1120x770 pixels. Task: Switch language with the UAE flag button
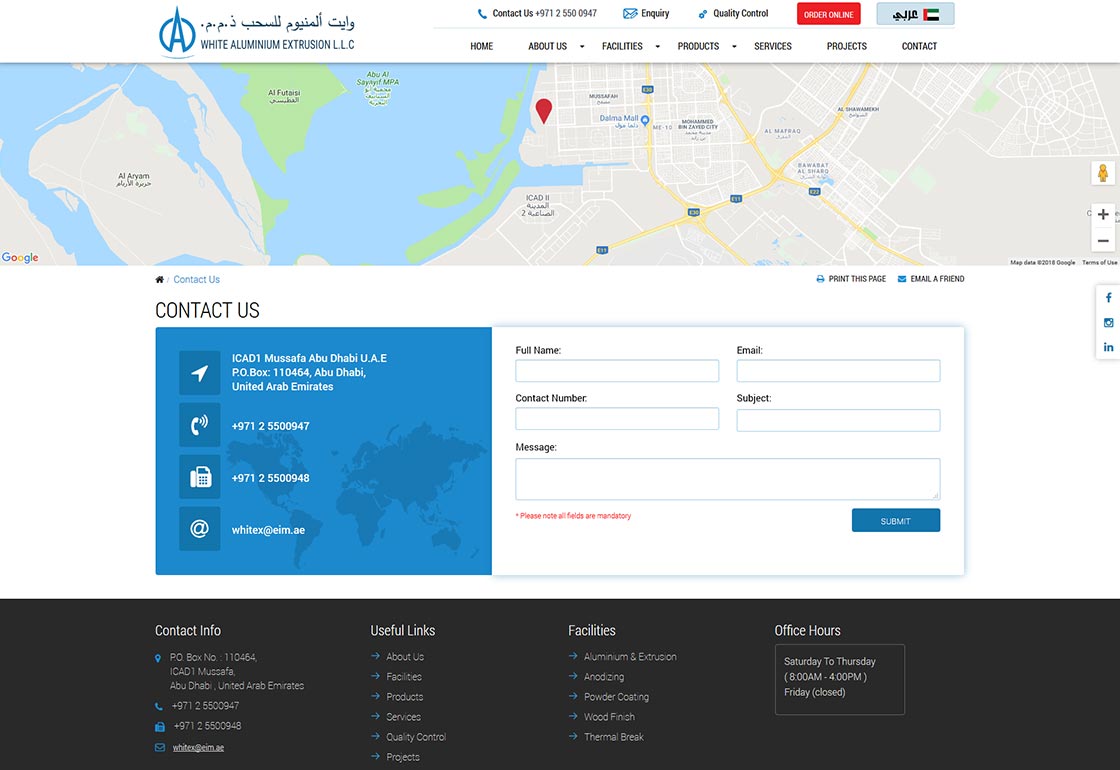pos(915,14)
